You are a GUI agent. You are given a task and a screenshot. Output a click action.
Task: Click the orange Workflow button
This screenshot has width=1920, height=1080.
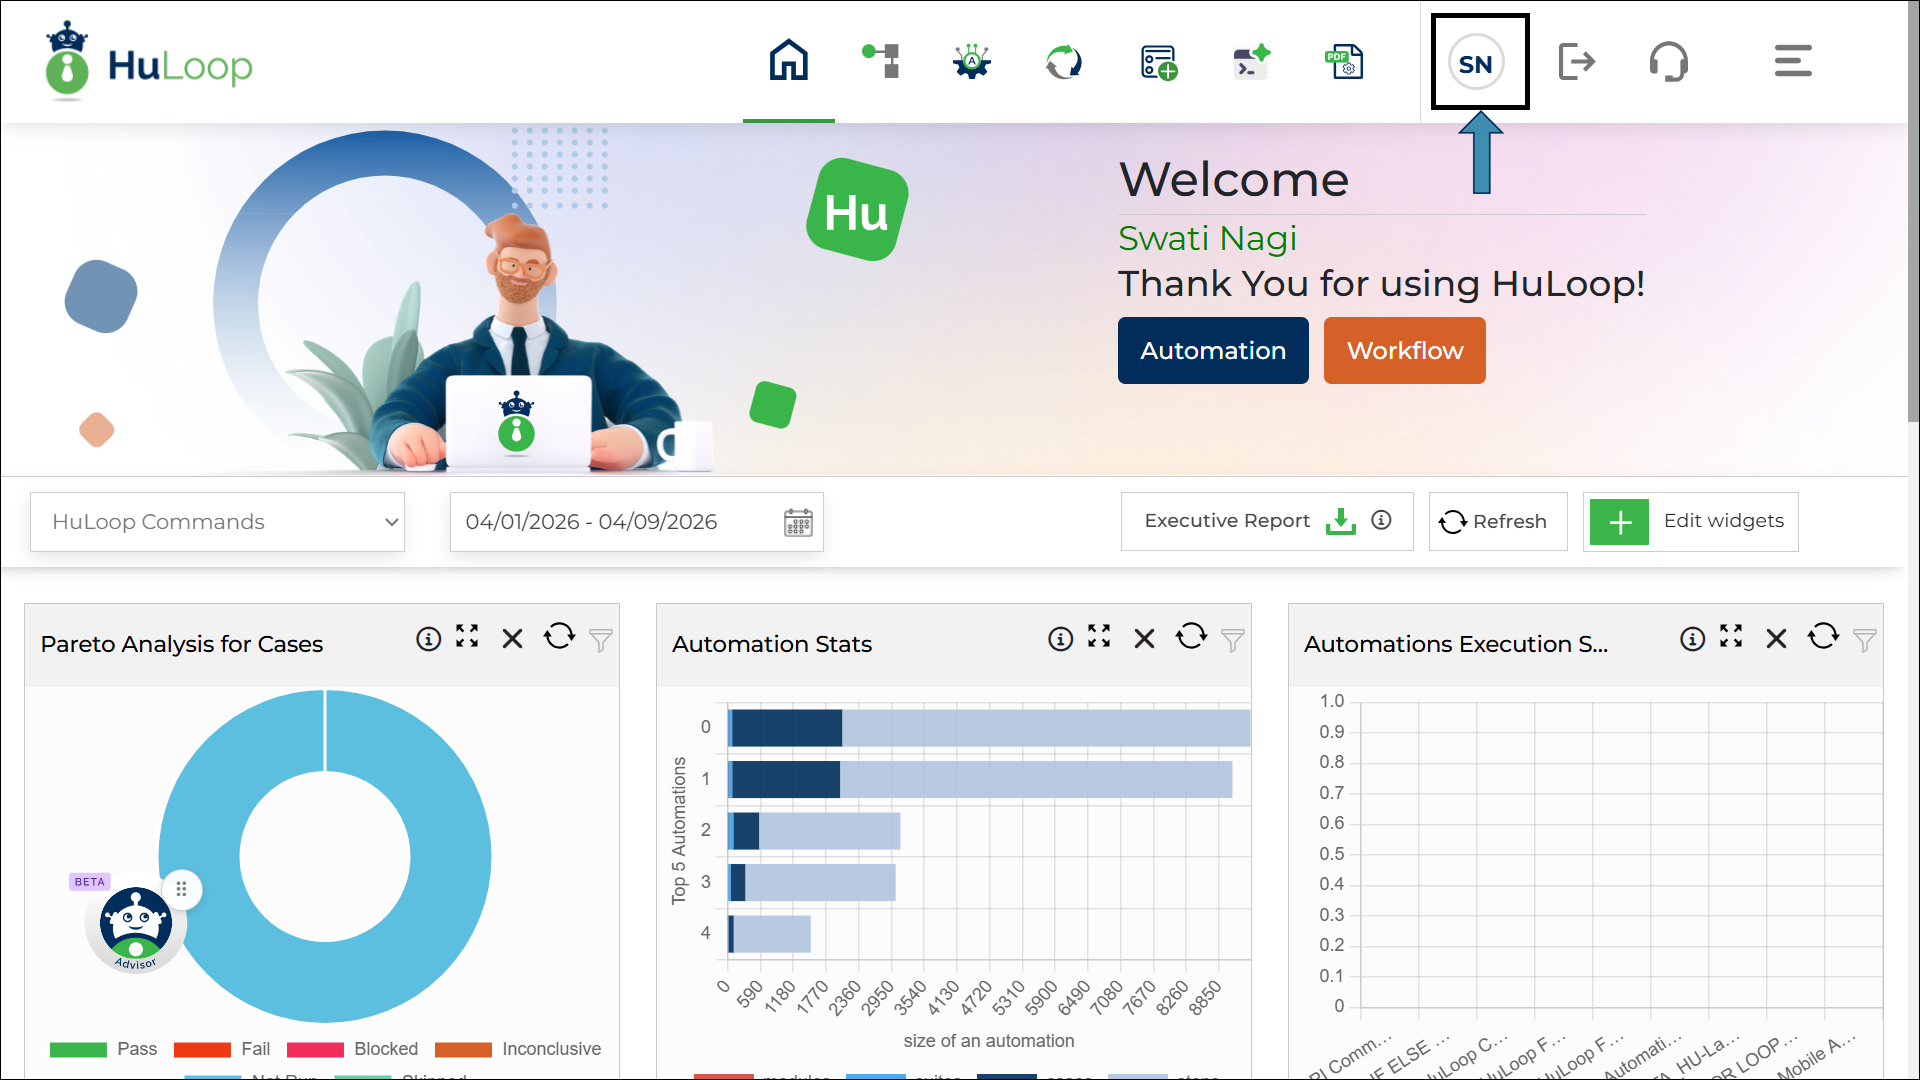(x=1404, y=351)
